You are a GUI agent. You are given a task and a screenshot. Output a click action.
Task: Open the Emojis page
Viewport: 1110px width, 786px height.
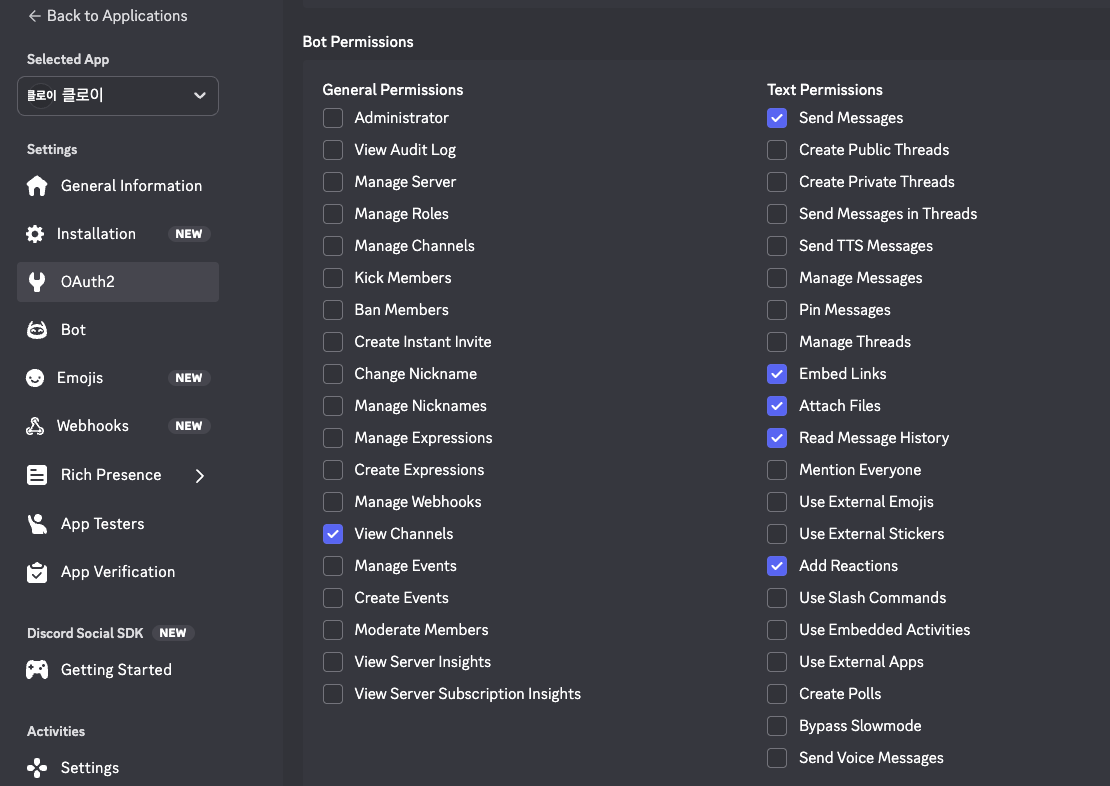click(118, 378)
